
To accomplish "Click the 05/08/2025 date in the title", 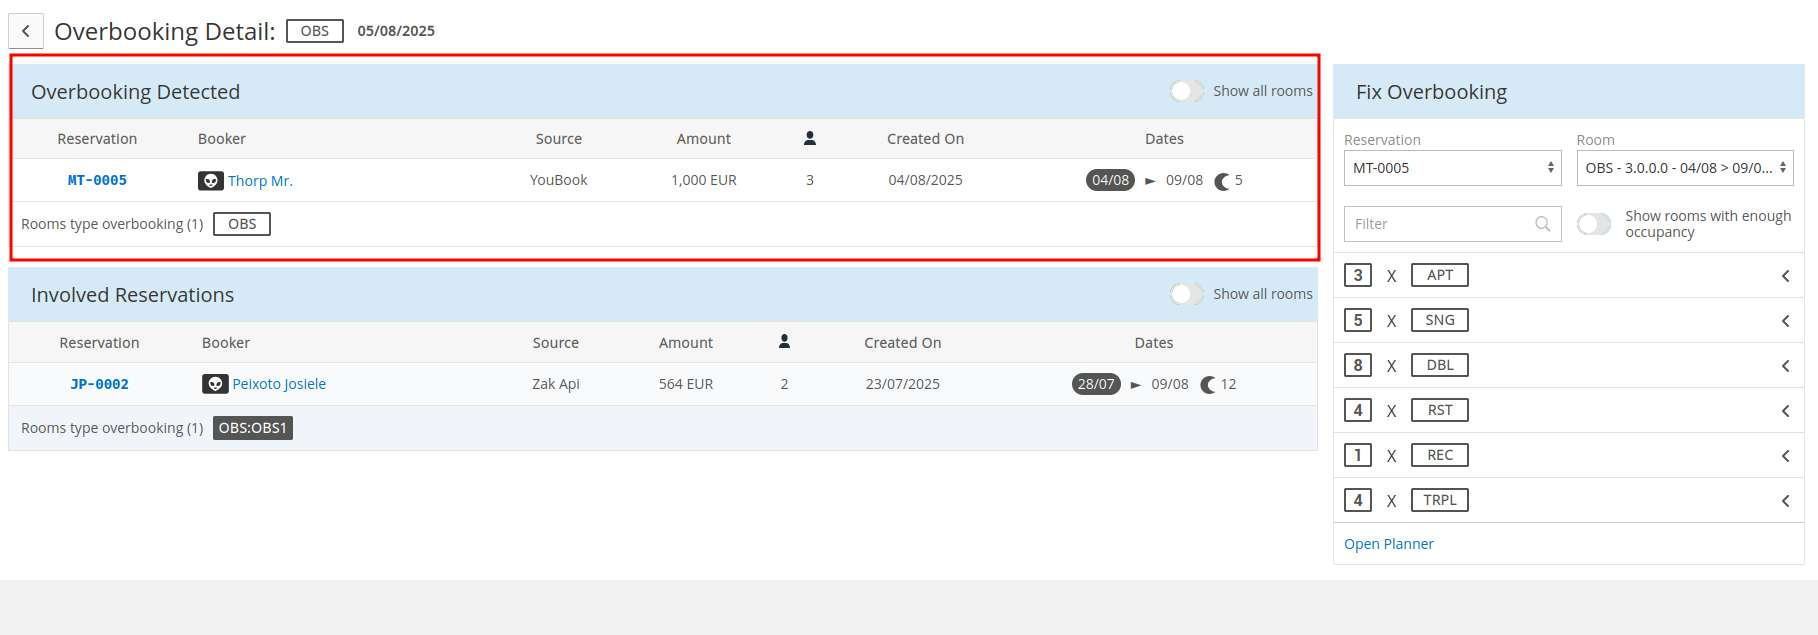I will (x=396, y=31).
